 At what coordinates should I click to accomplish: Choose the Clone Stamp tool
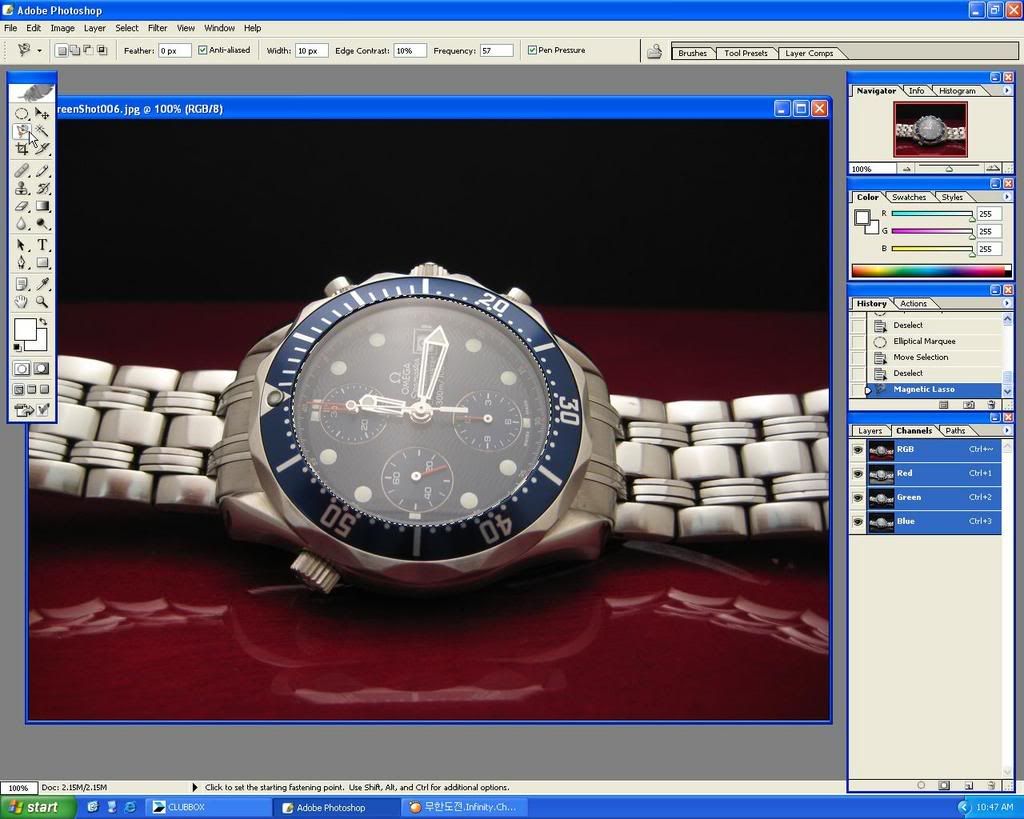tap(22, 189)
